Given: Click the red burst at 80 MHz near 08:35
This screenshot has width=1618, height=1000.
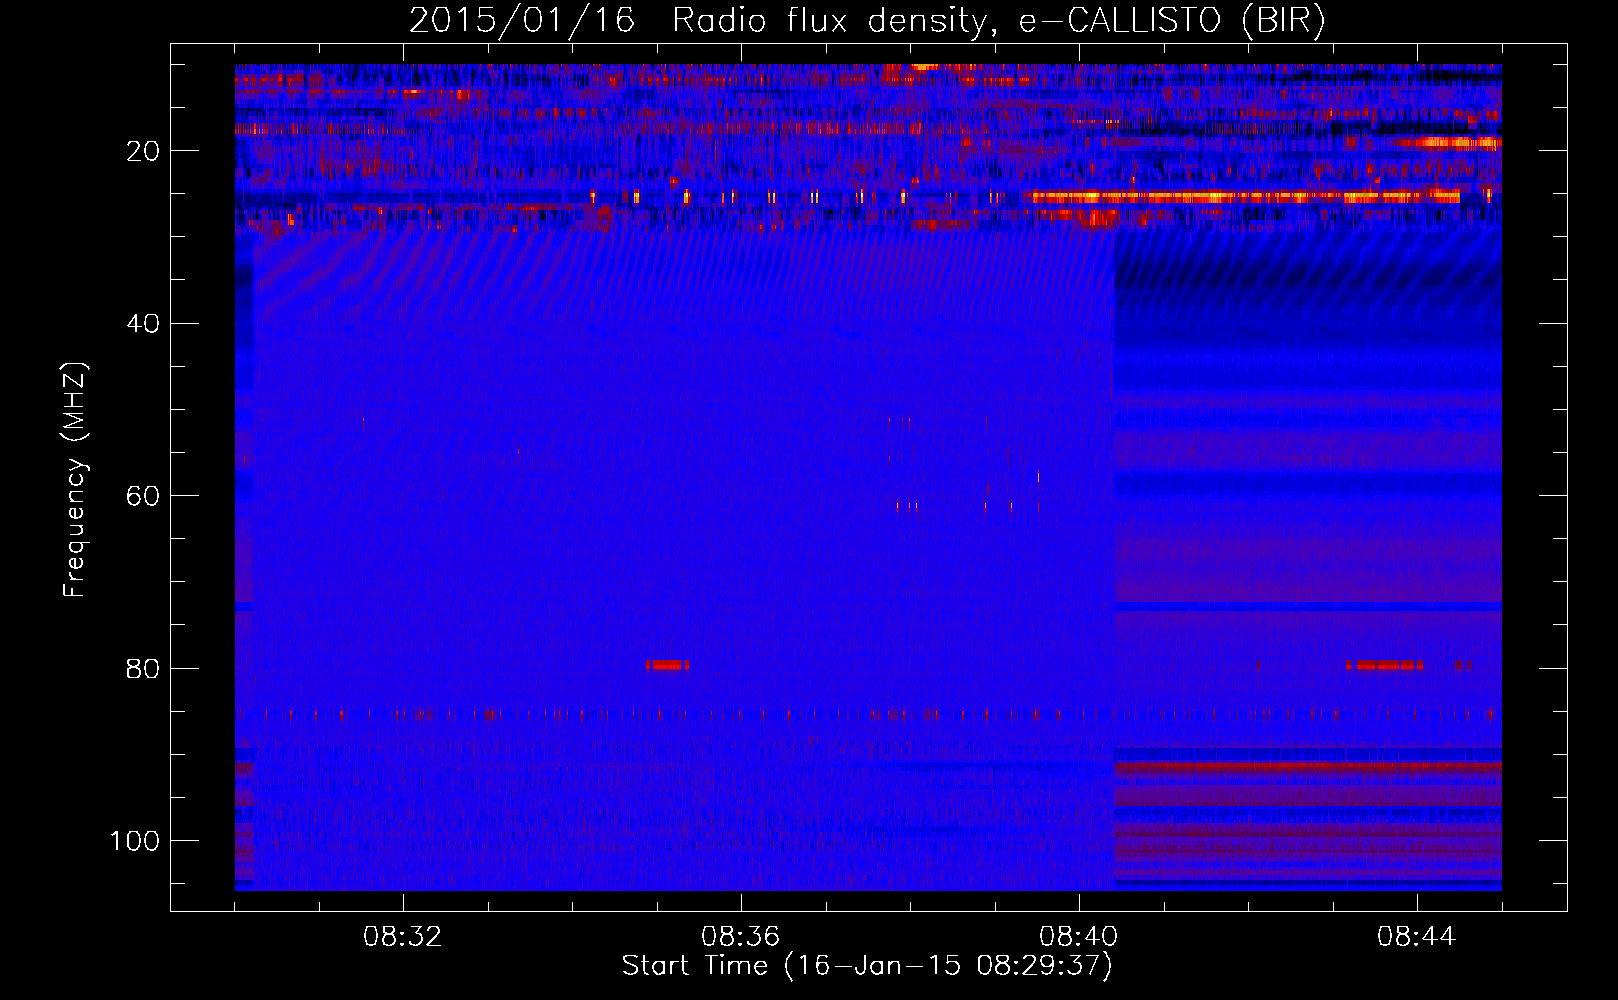Looking at the screenshot, I should pos(667,665).
